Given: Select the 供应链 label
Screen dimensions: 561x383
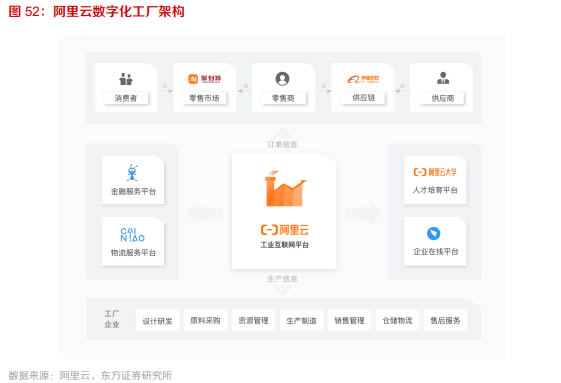Looking at the screenshot, I should click(x=364, y=98).
